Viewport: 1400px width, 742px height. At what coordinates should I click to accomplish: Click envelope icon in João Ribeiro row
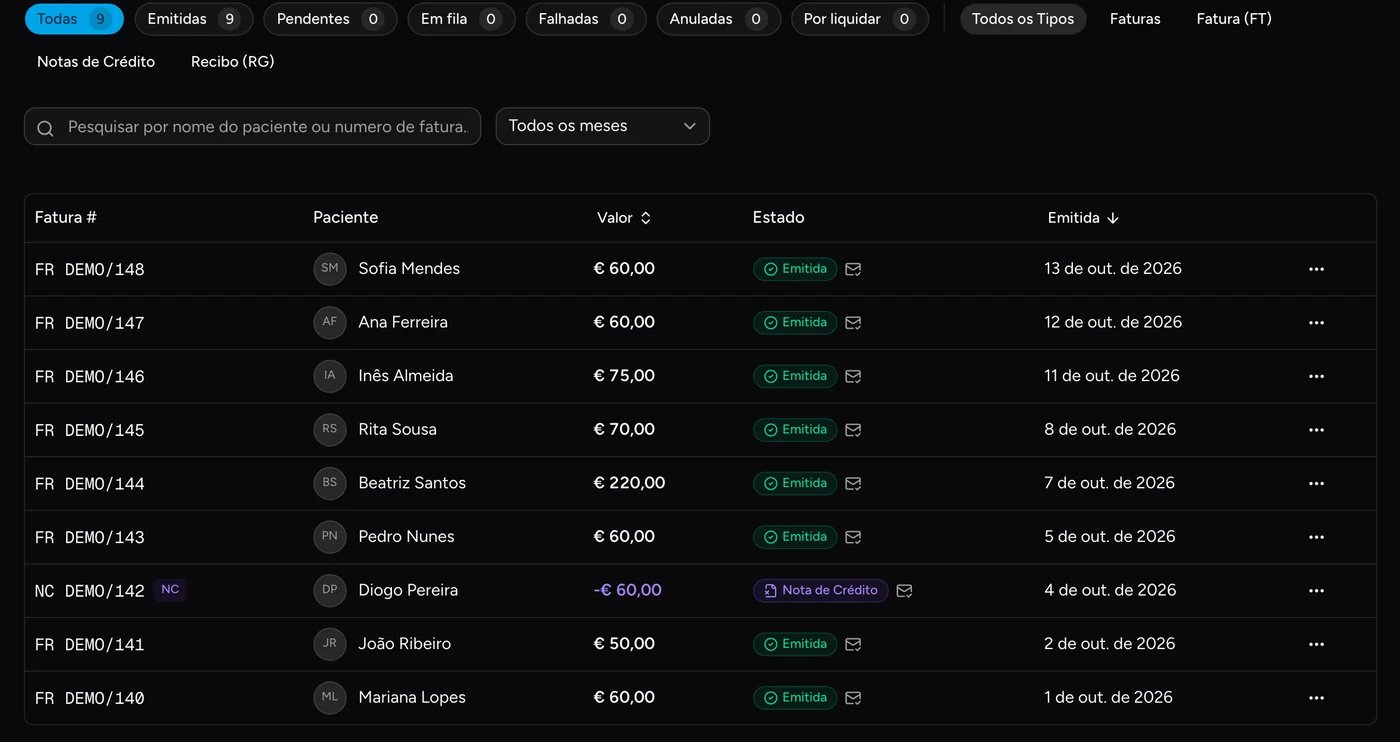[853, 644]
